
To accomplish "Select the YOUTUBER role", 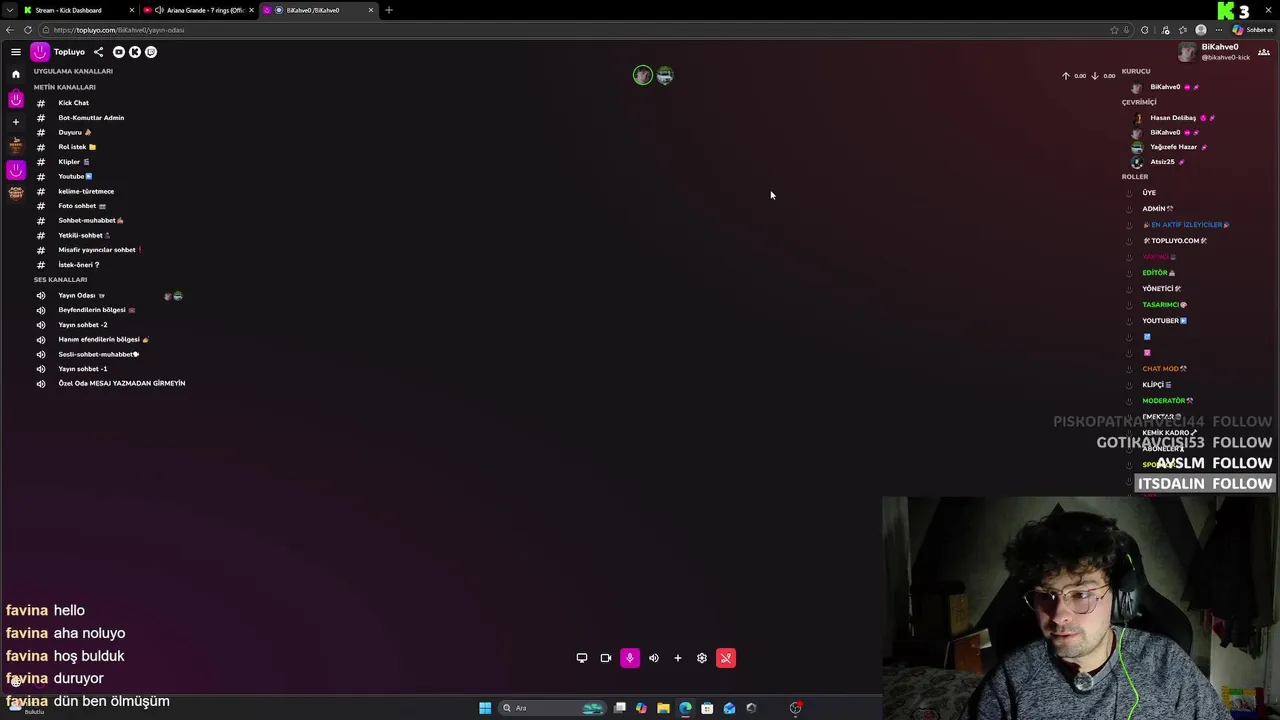I will 1164,321.
